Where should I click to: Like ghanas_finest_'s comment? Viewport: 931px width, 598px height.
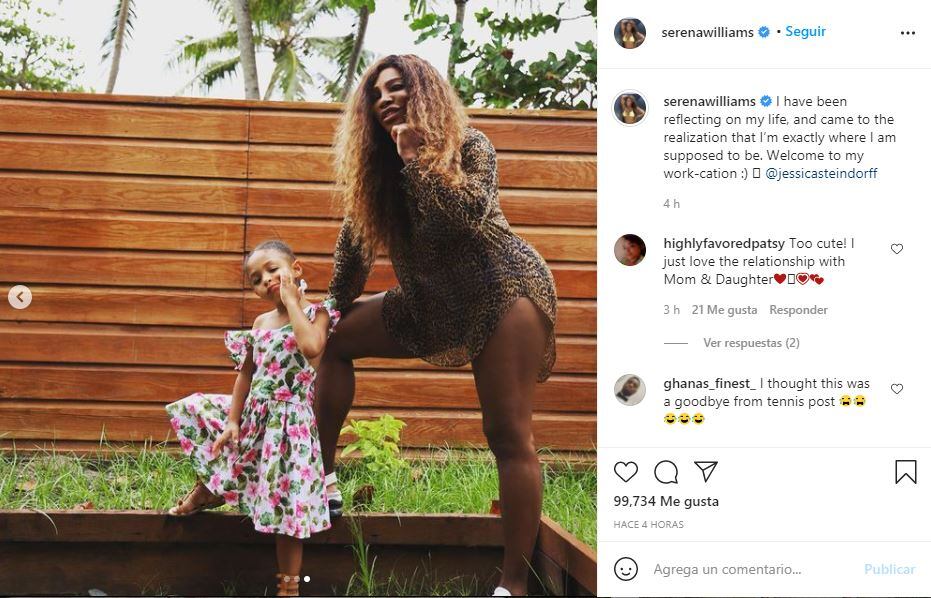897,389
